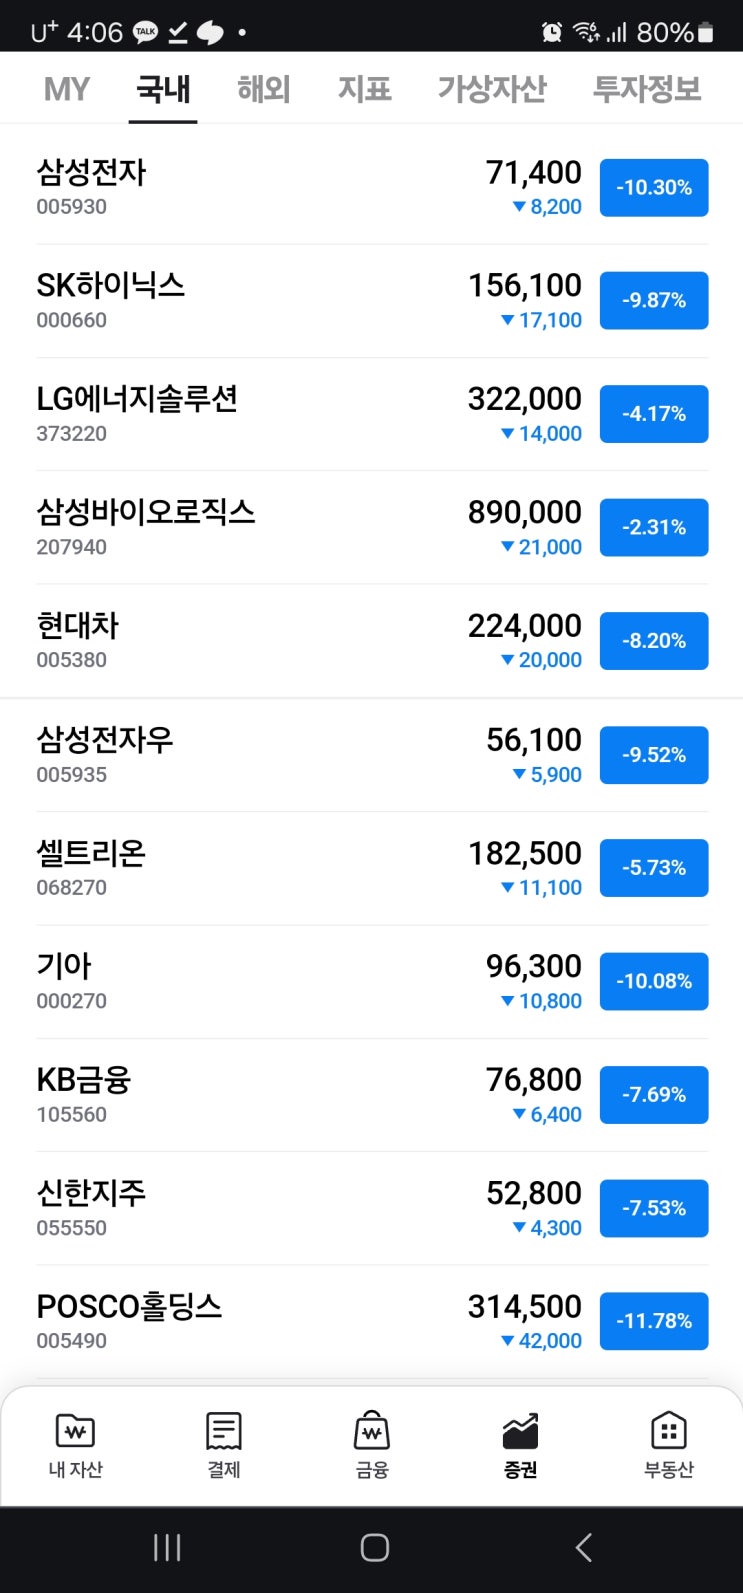Switch to the 해외 tab

click(263, 90)
